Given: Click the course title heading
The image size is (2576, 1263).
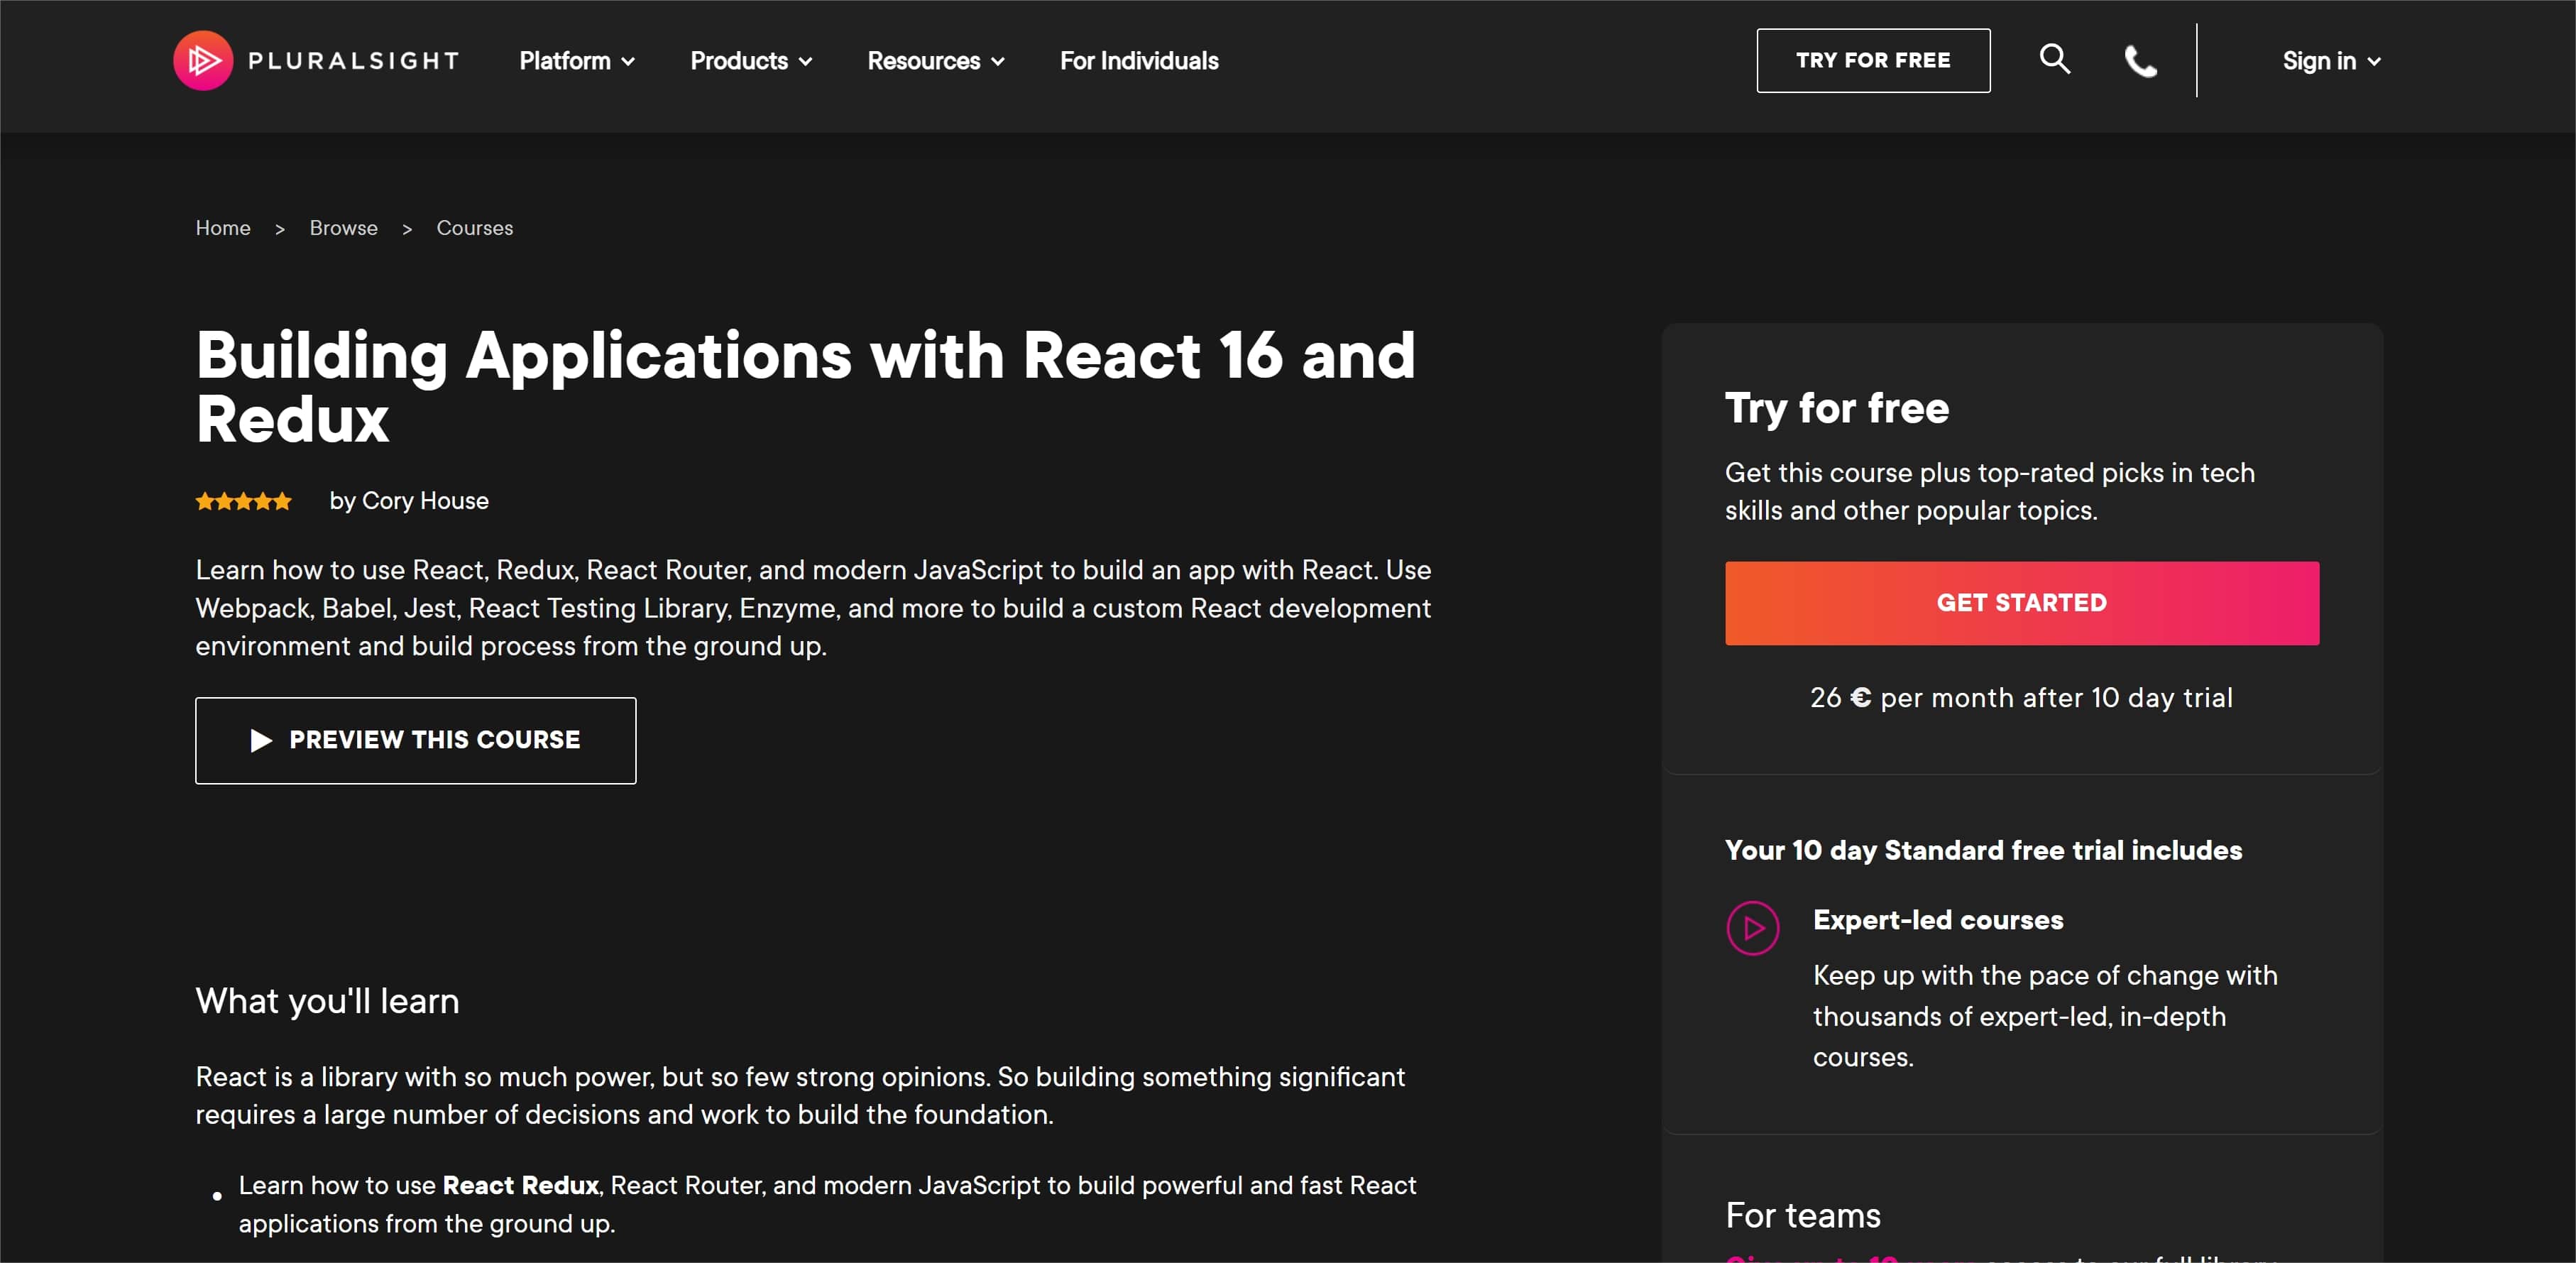Looking at the screenshot, I should point(805,387).
